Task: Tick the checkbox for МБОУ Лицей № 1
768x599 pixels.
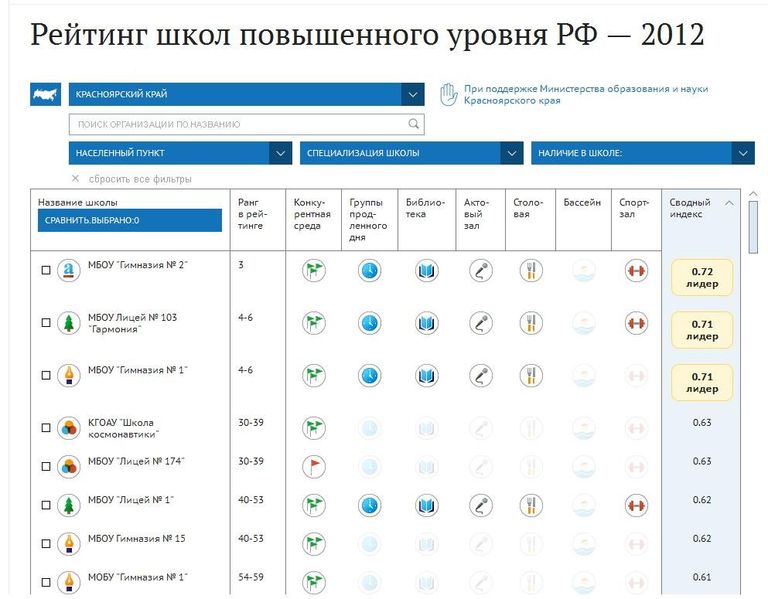Action: (46, 505)
